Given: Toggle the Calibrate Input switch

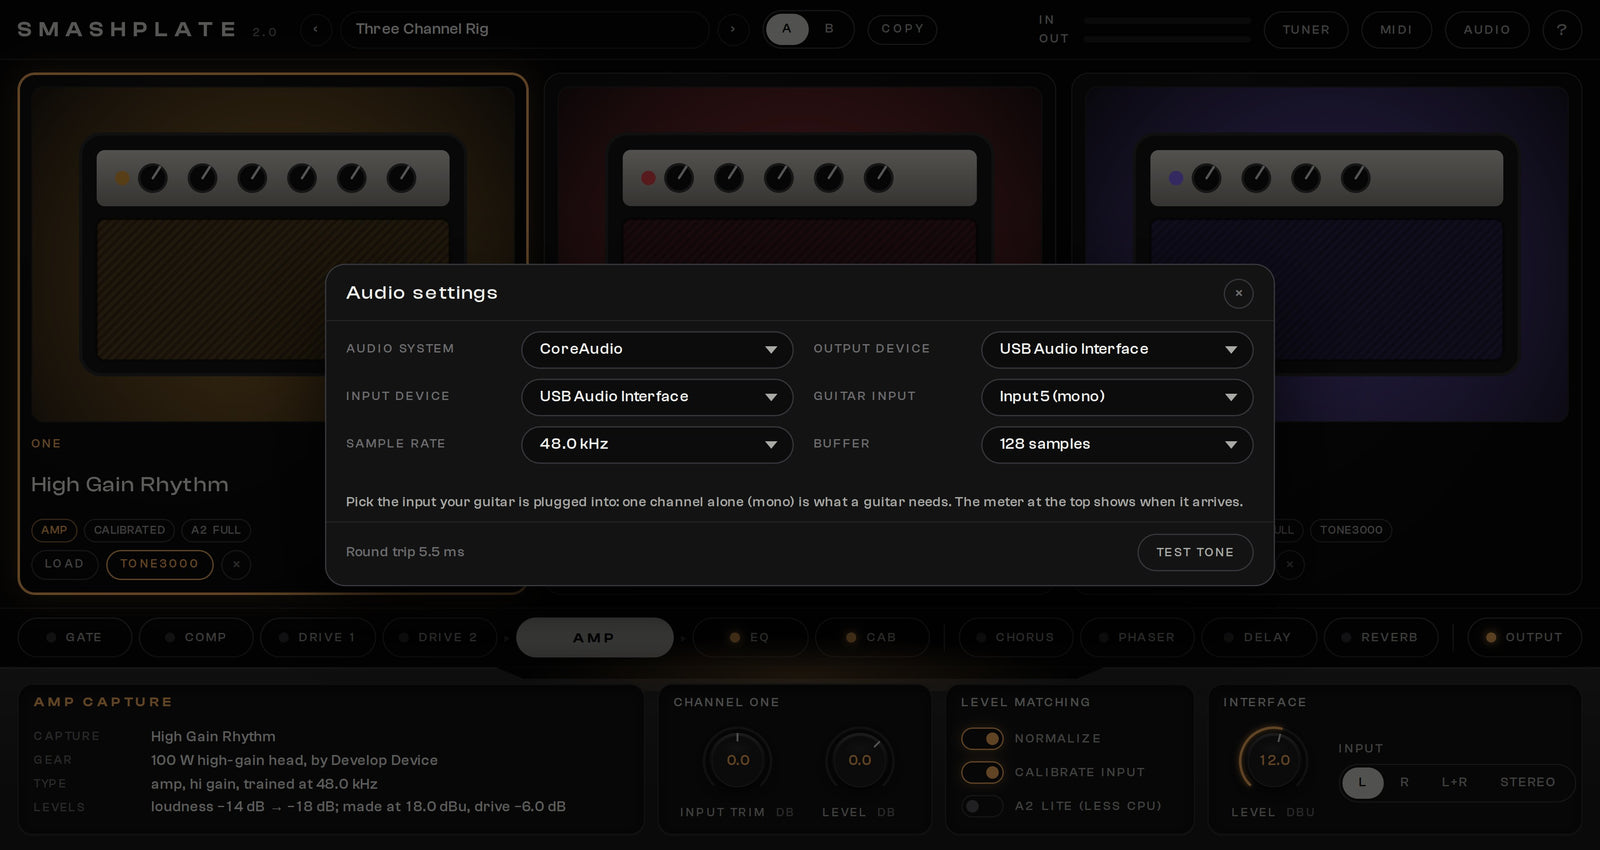Looking at the screenshot, I should [x=982, y=772].
